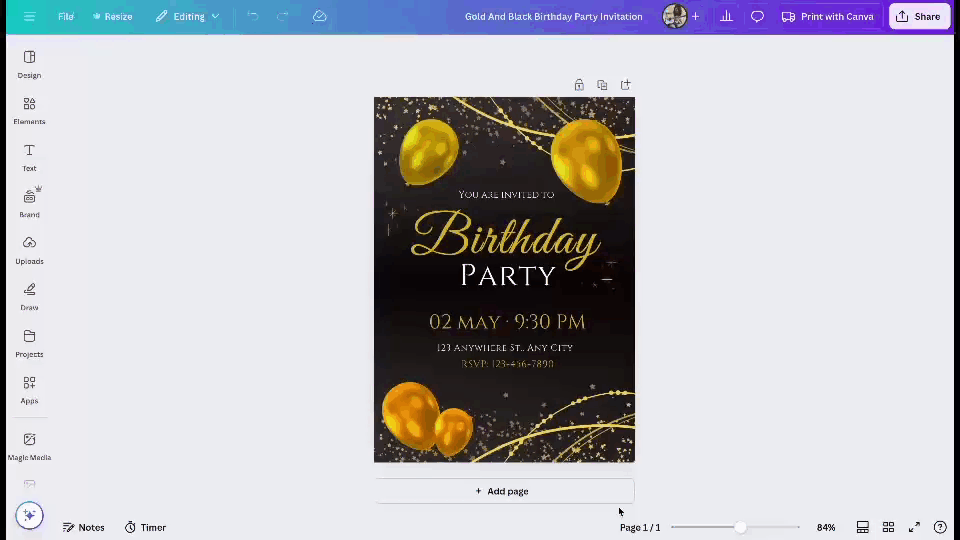
Task: Toggle grid view of pages
Action: click(x=888, y=527)
